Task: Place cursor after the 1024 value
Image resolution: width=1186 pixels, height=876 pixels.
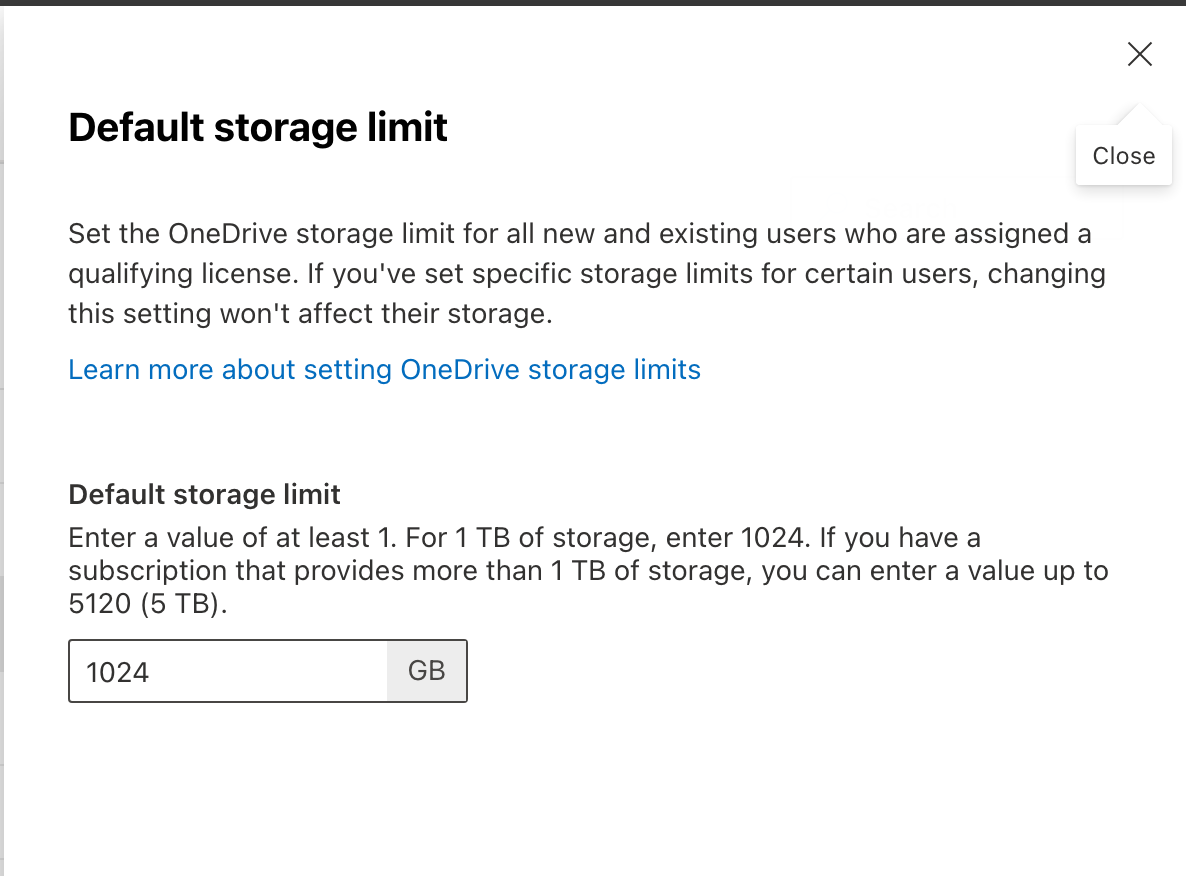Action: tap(151, 672)
